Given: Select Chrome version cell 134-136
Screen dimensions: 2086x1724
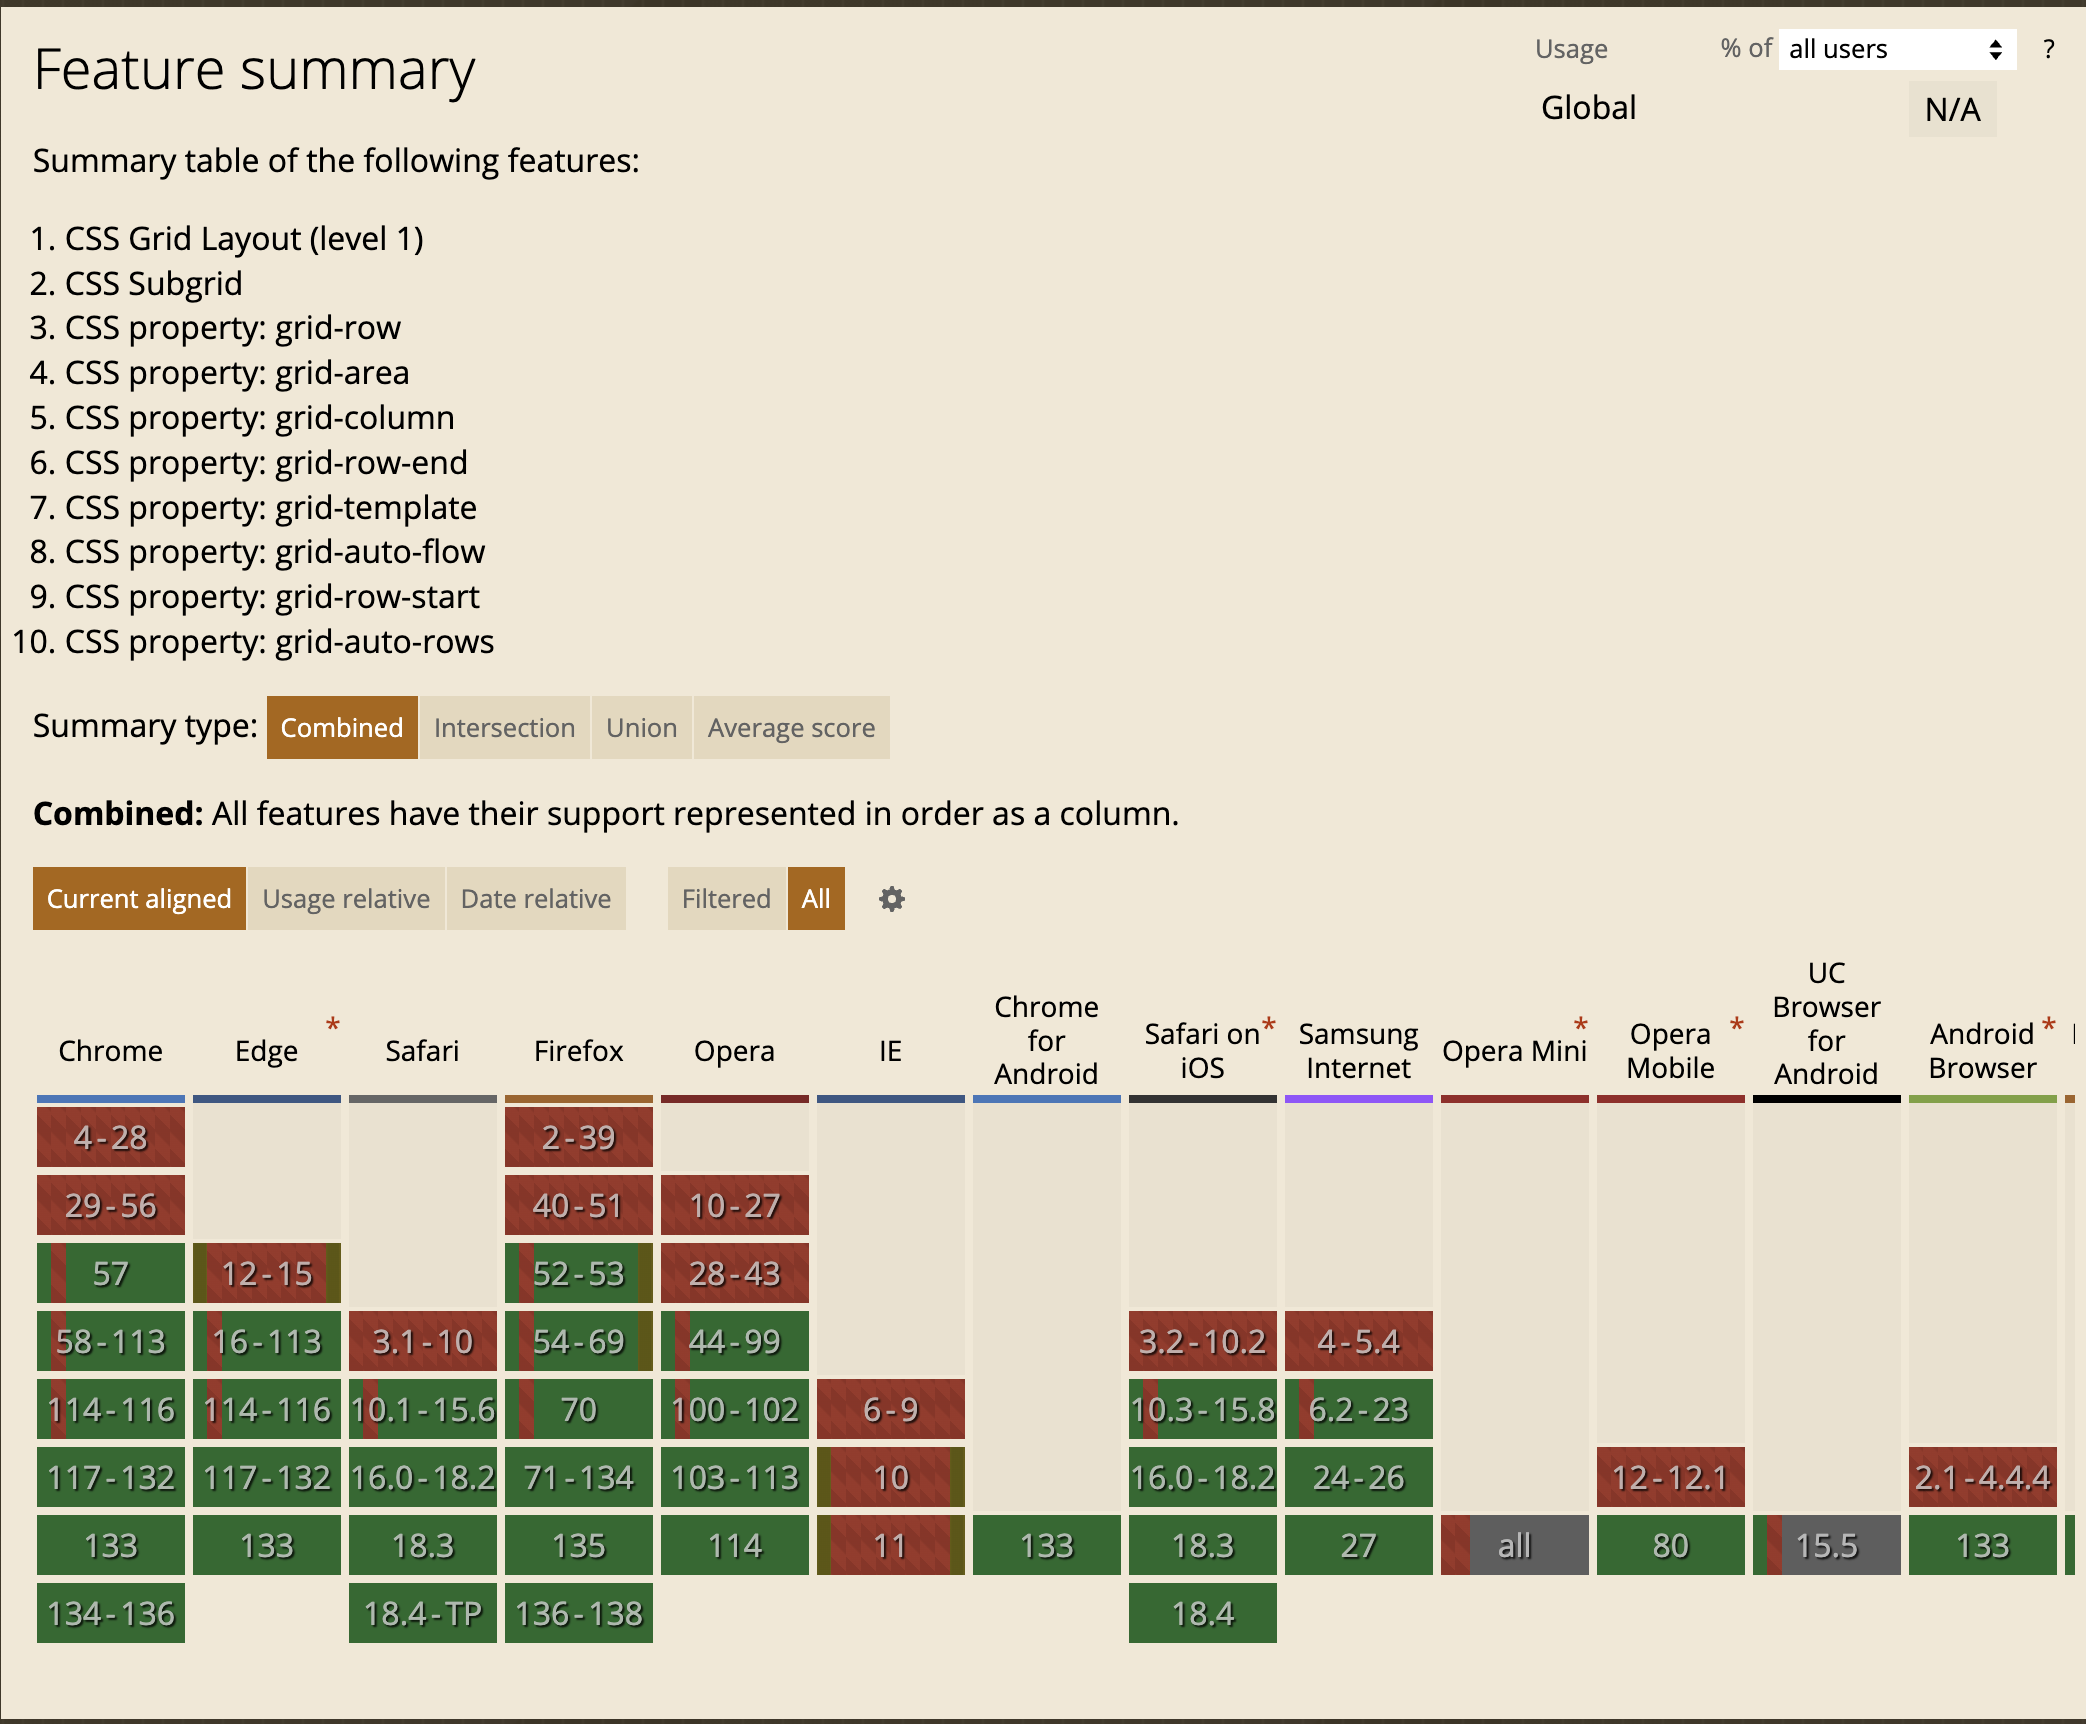Looking at the screenshot, I should point(111,1613).
